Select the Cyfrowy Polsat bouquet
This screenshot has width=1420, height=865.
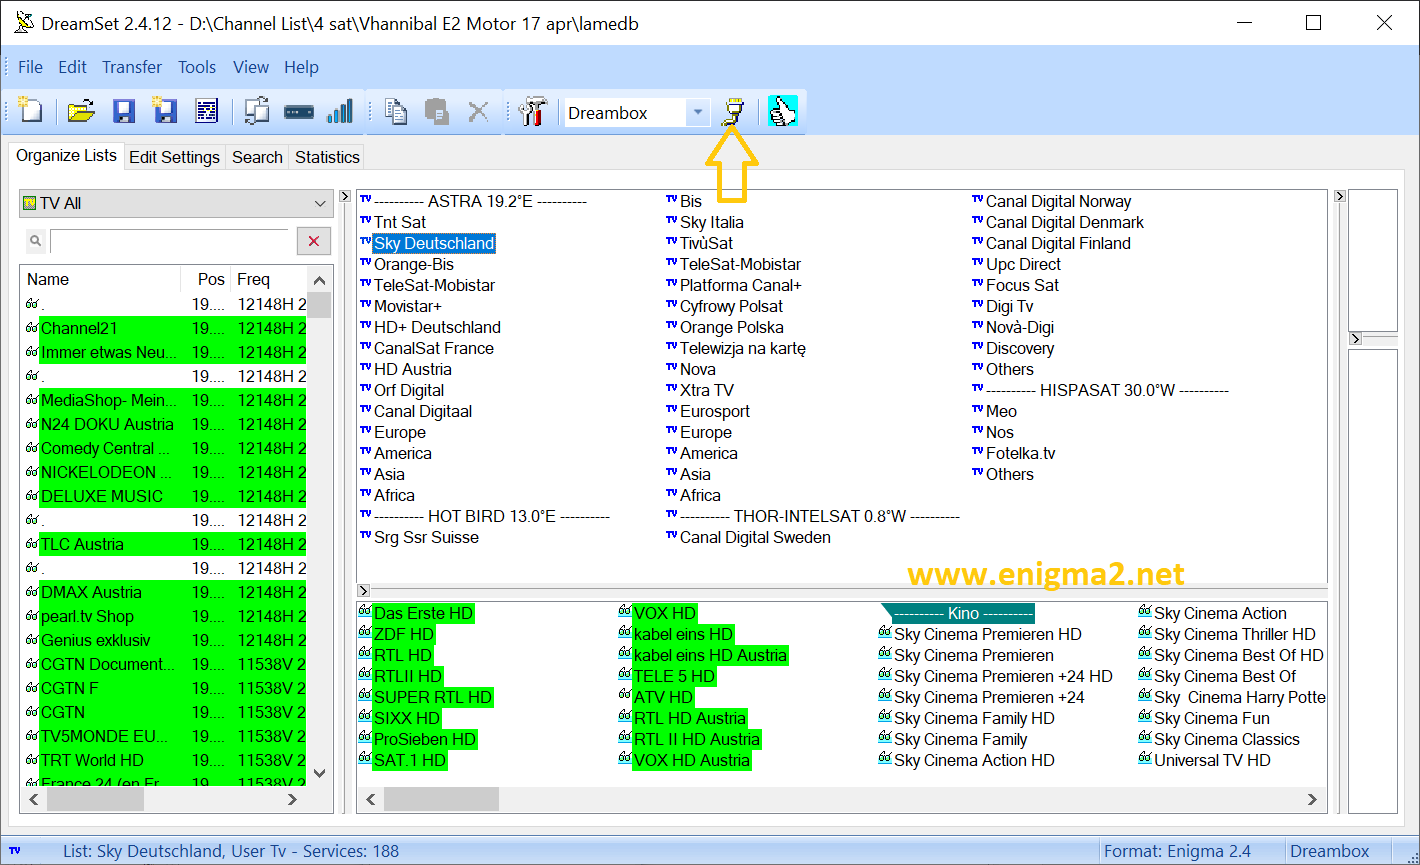[x=731, y=306]
